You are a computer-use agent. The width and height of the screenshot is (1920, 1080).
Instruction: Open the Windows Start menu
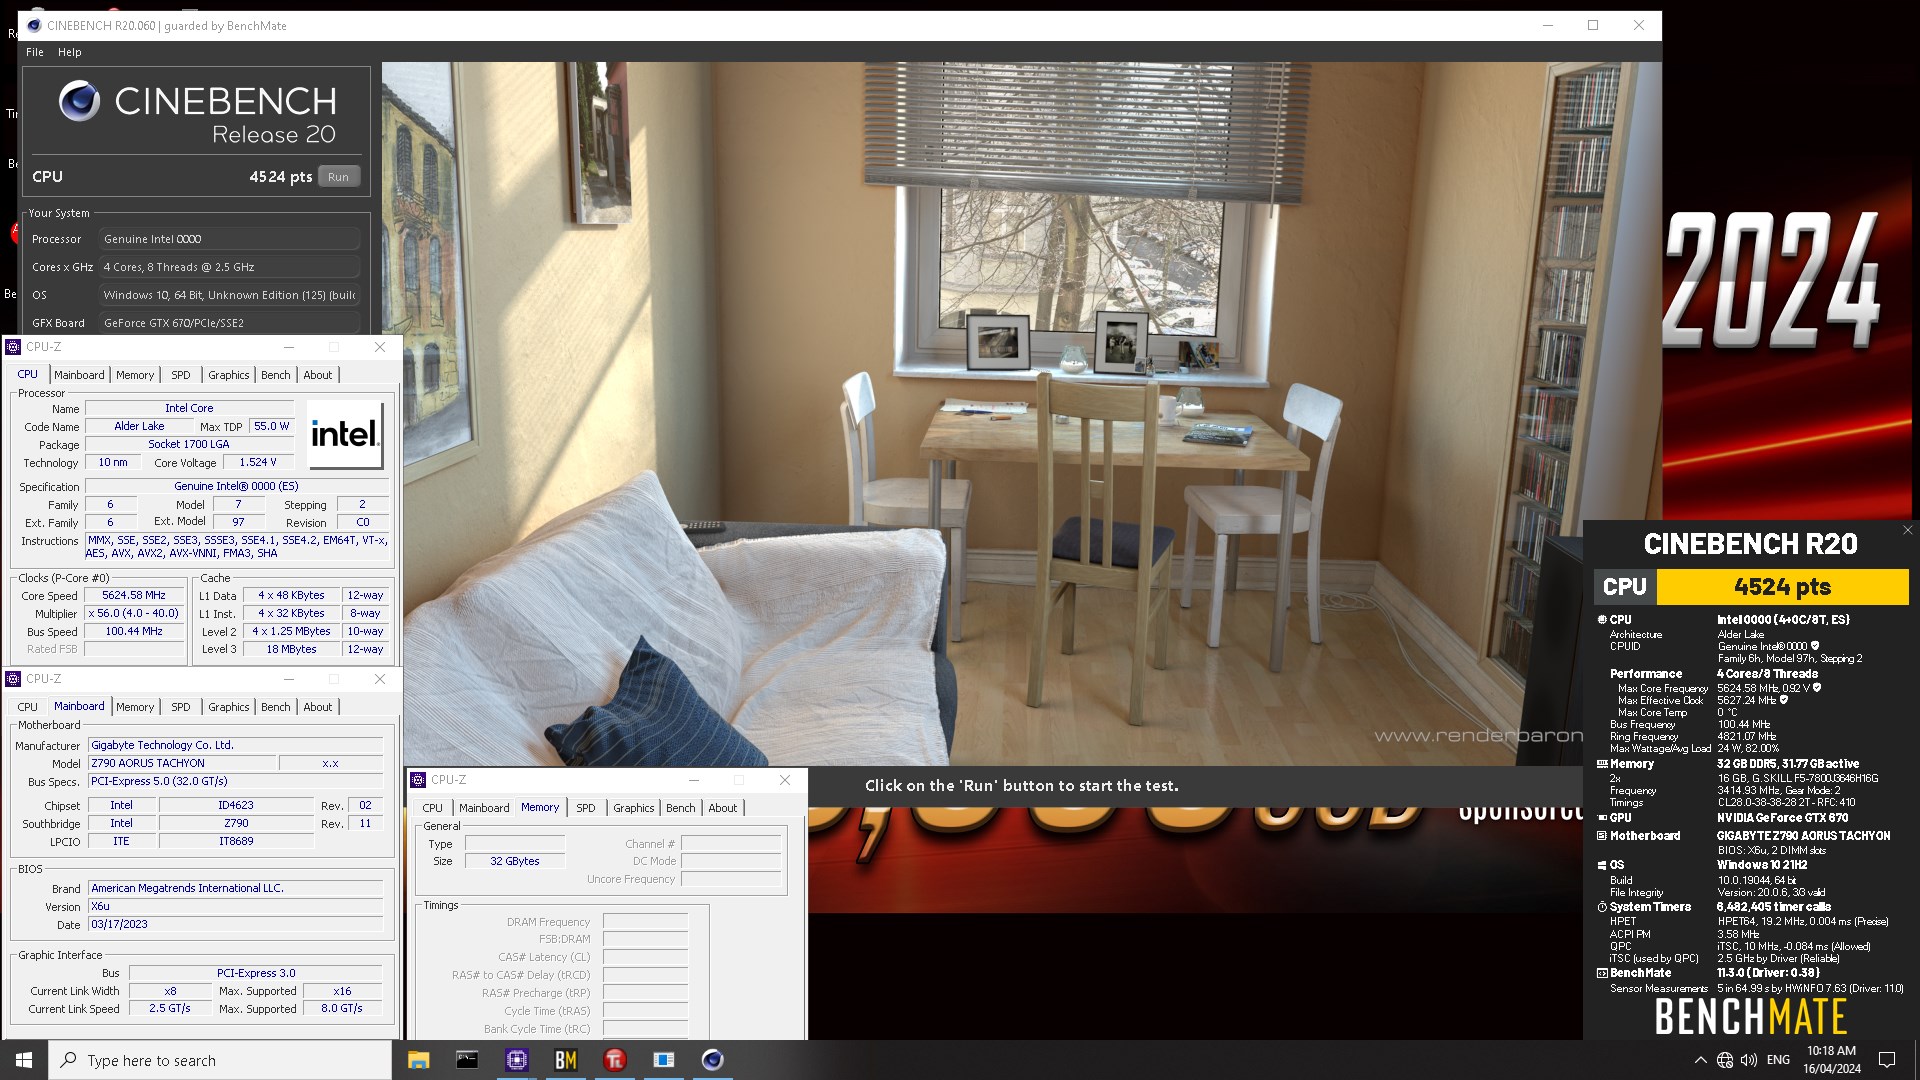click(24, 1060)
